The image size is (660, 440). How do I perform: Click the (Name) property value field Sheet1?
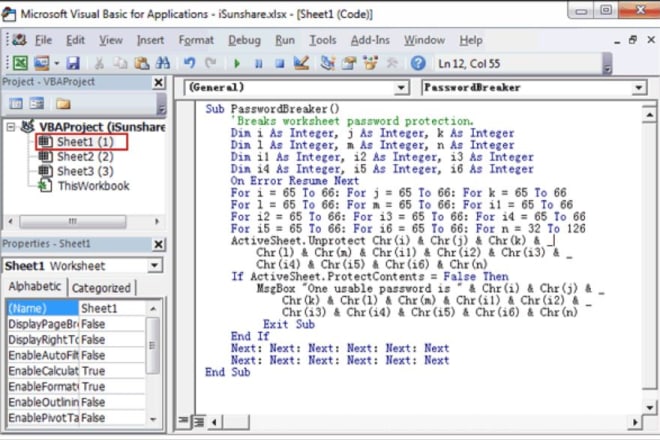pos(112,308)
